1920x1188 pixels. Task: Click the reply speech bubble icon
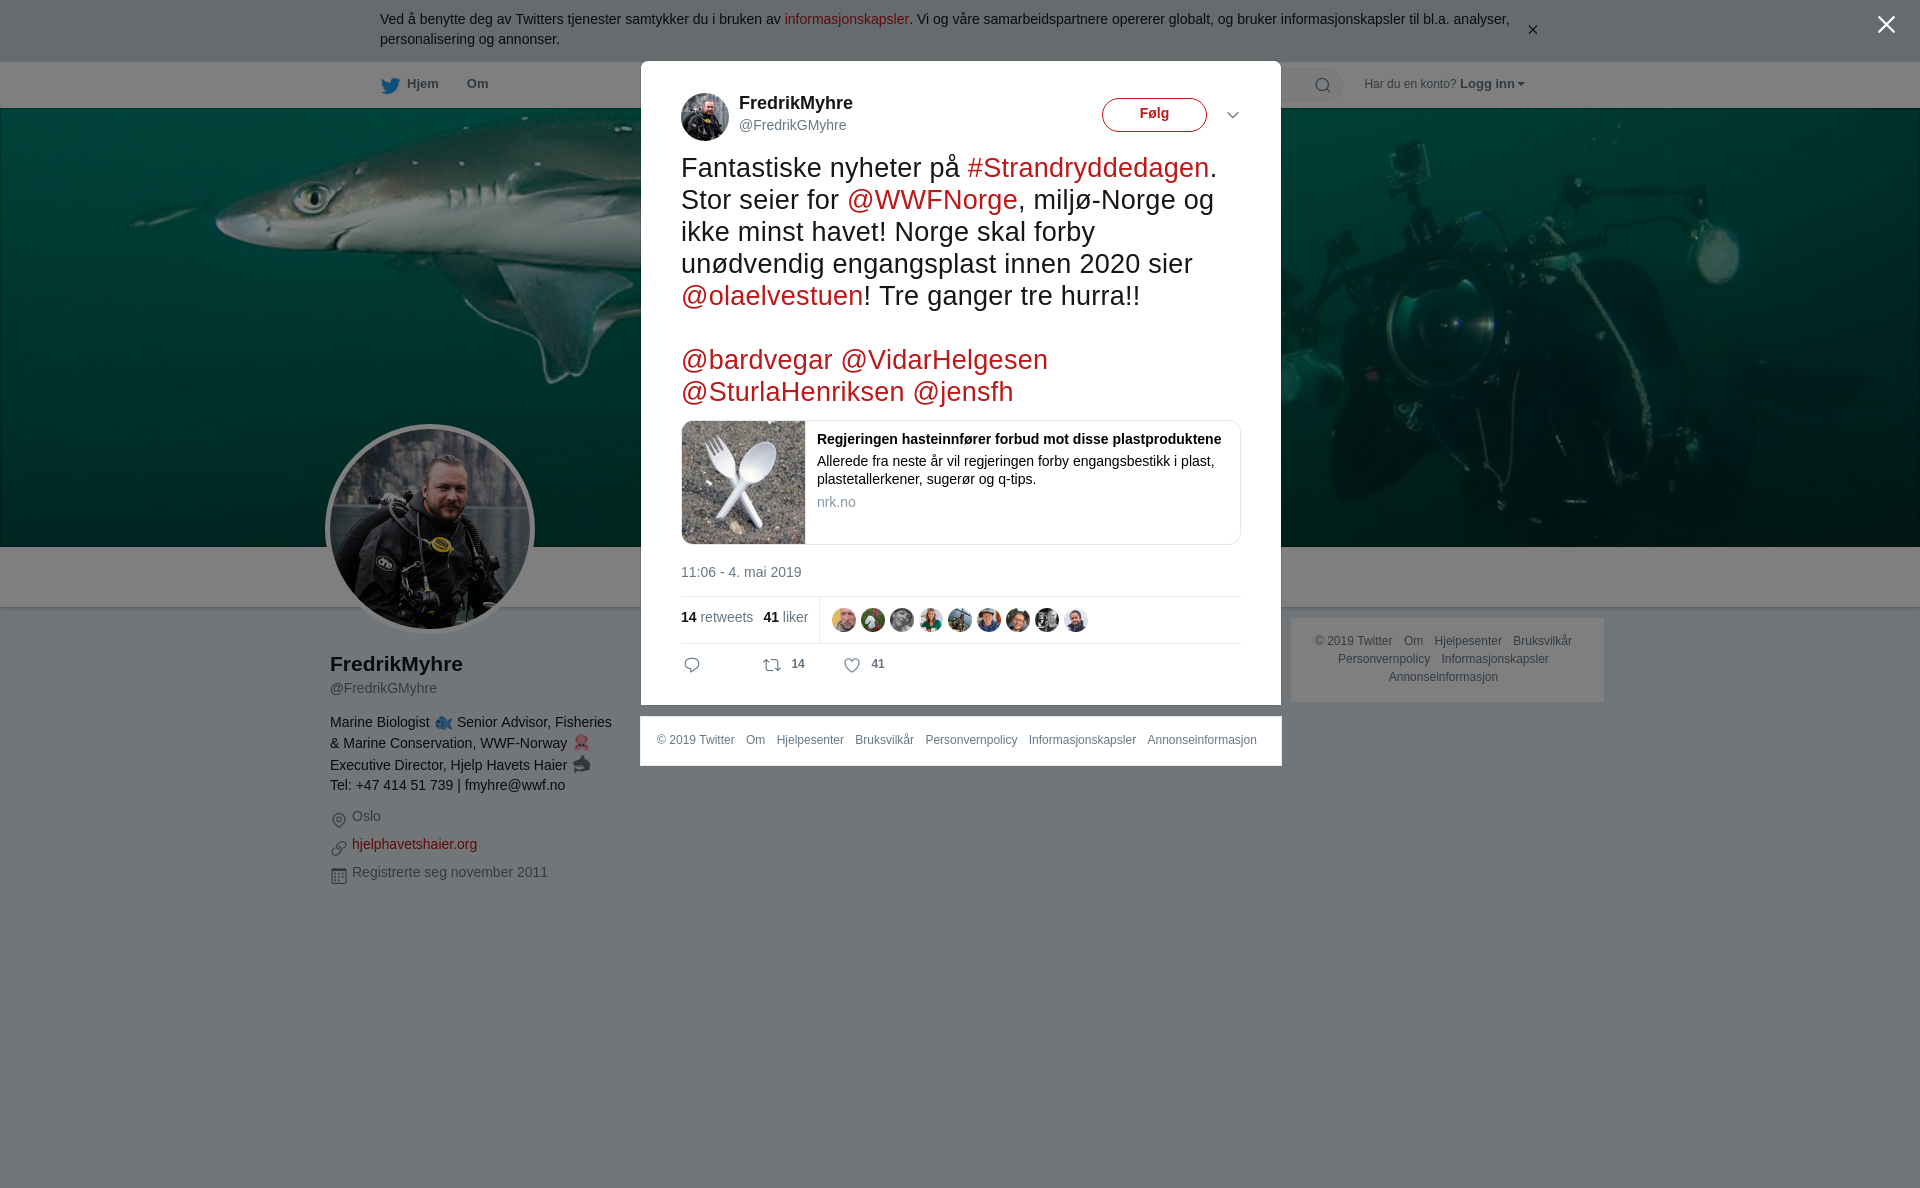pos(692,665)
